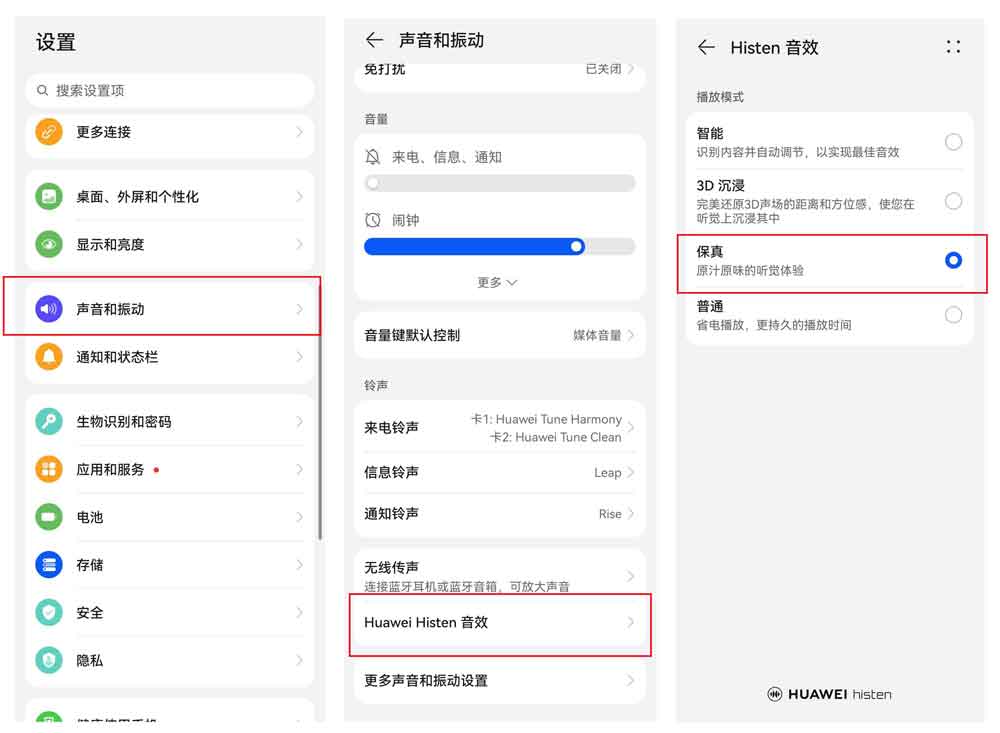Open 存储 settings entry
The width and height of the screenshot is (1000, 733).
[170, 565]
